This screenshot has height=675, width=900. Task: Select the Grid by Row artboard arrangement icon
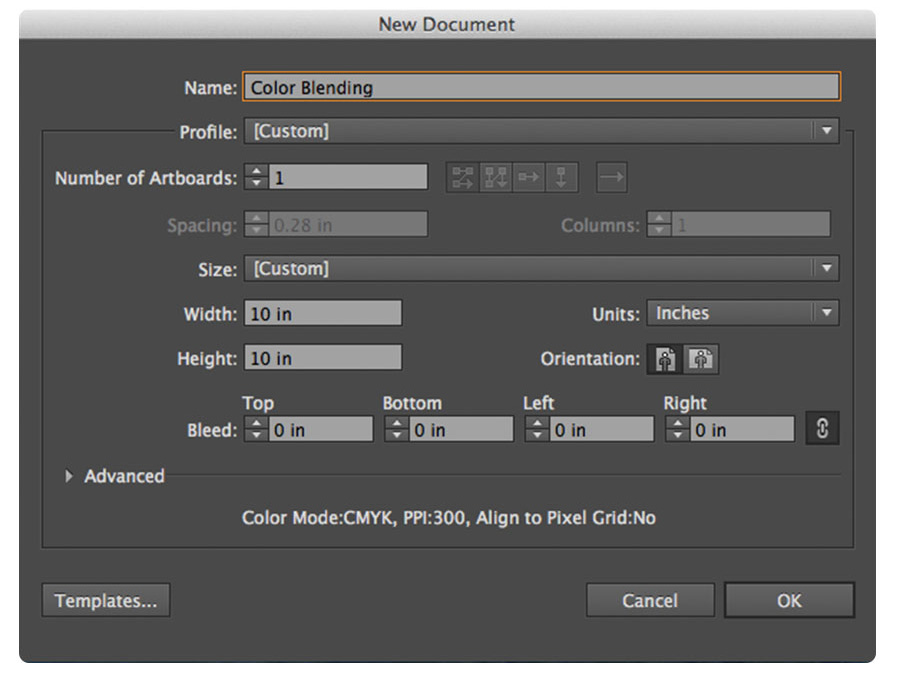click(463, 178)
